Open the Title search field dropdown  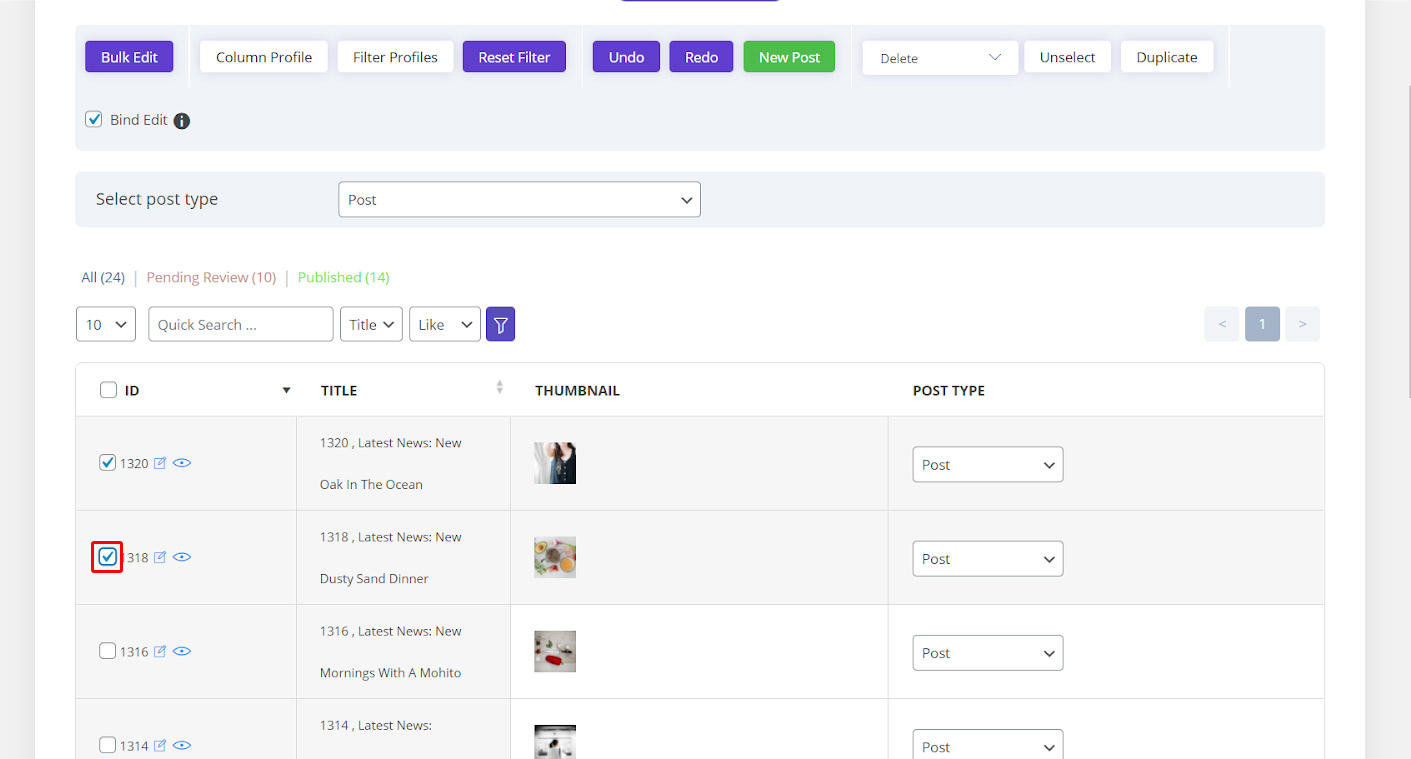coord(371,324)
